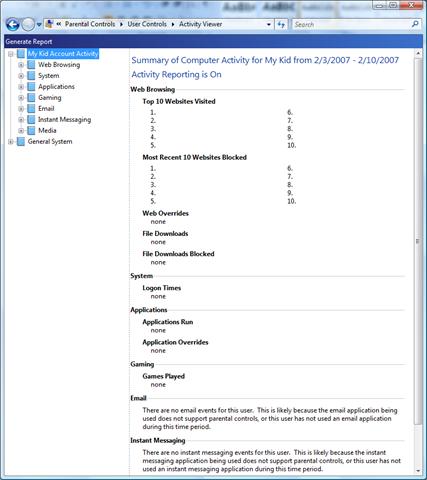Select General System tree item

[50, 142]
